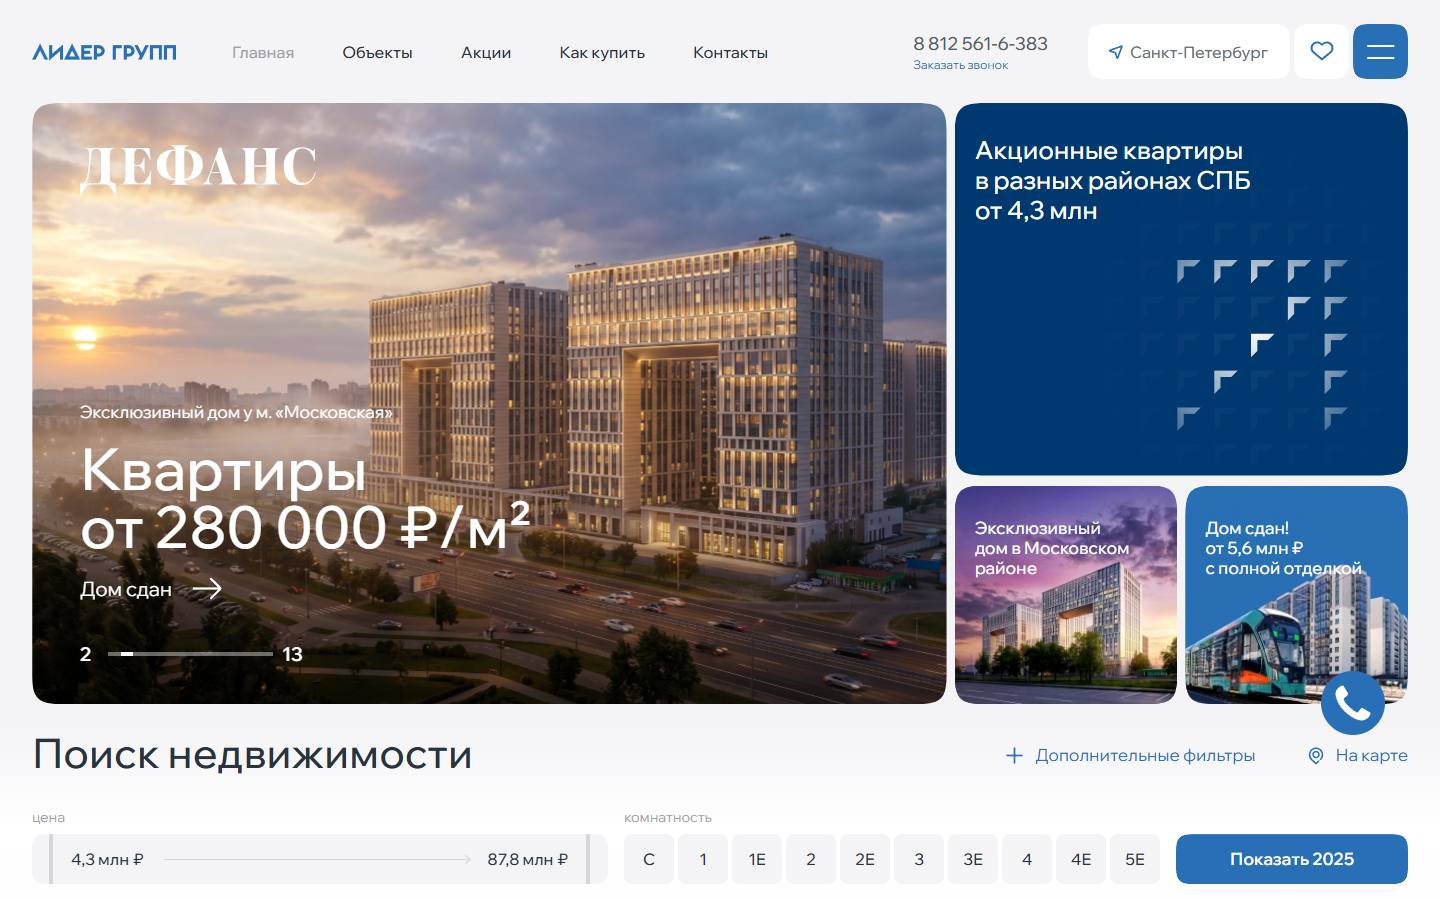The height and width of the screenshot is (900, 1440).
Task: Open the Объекты menu item
Action: [377, 52]
